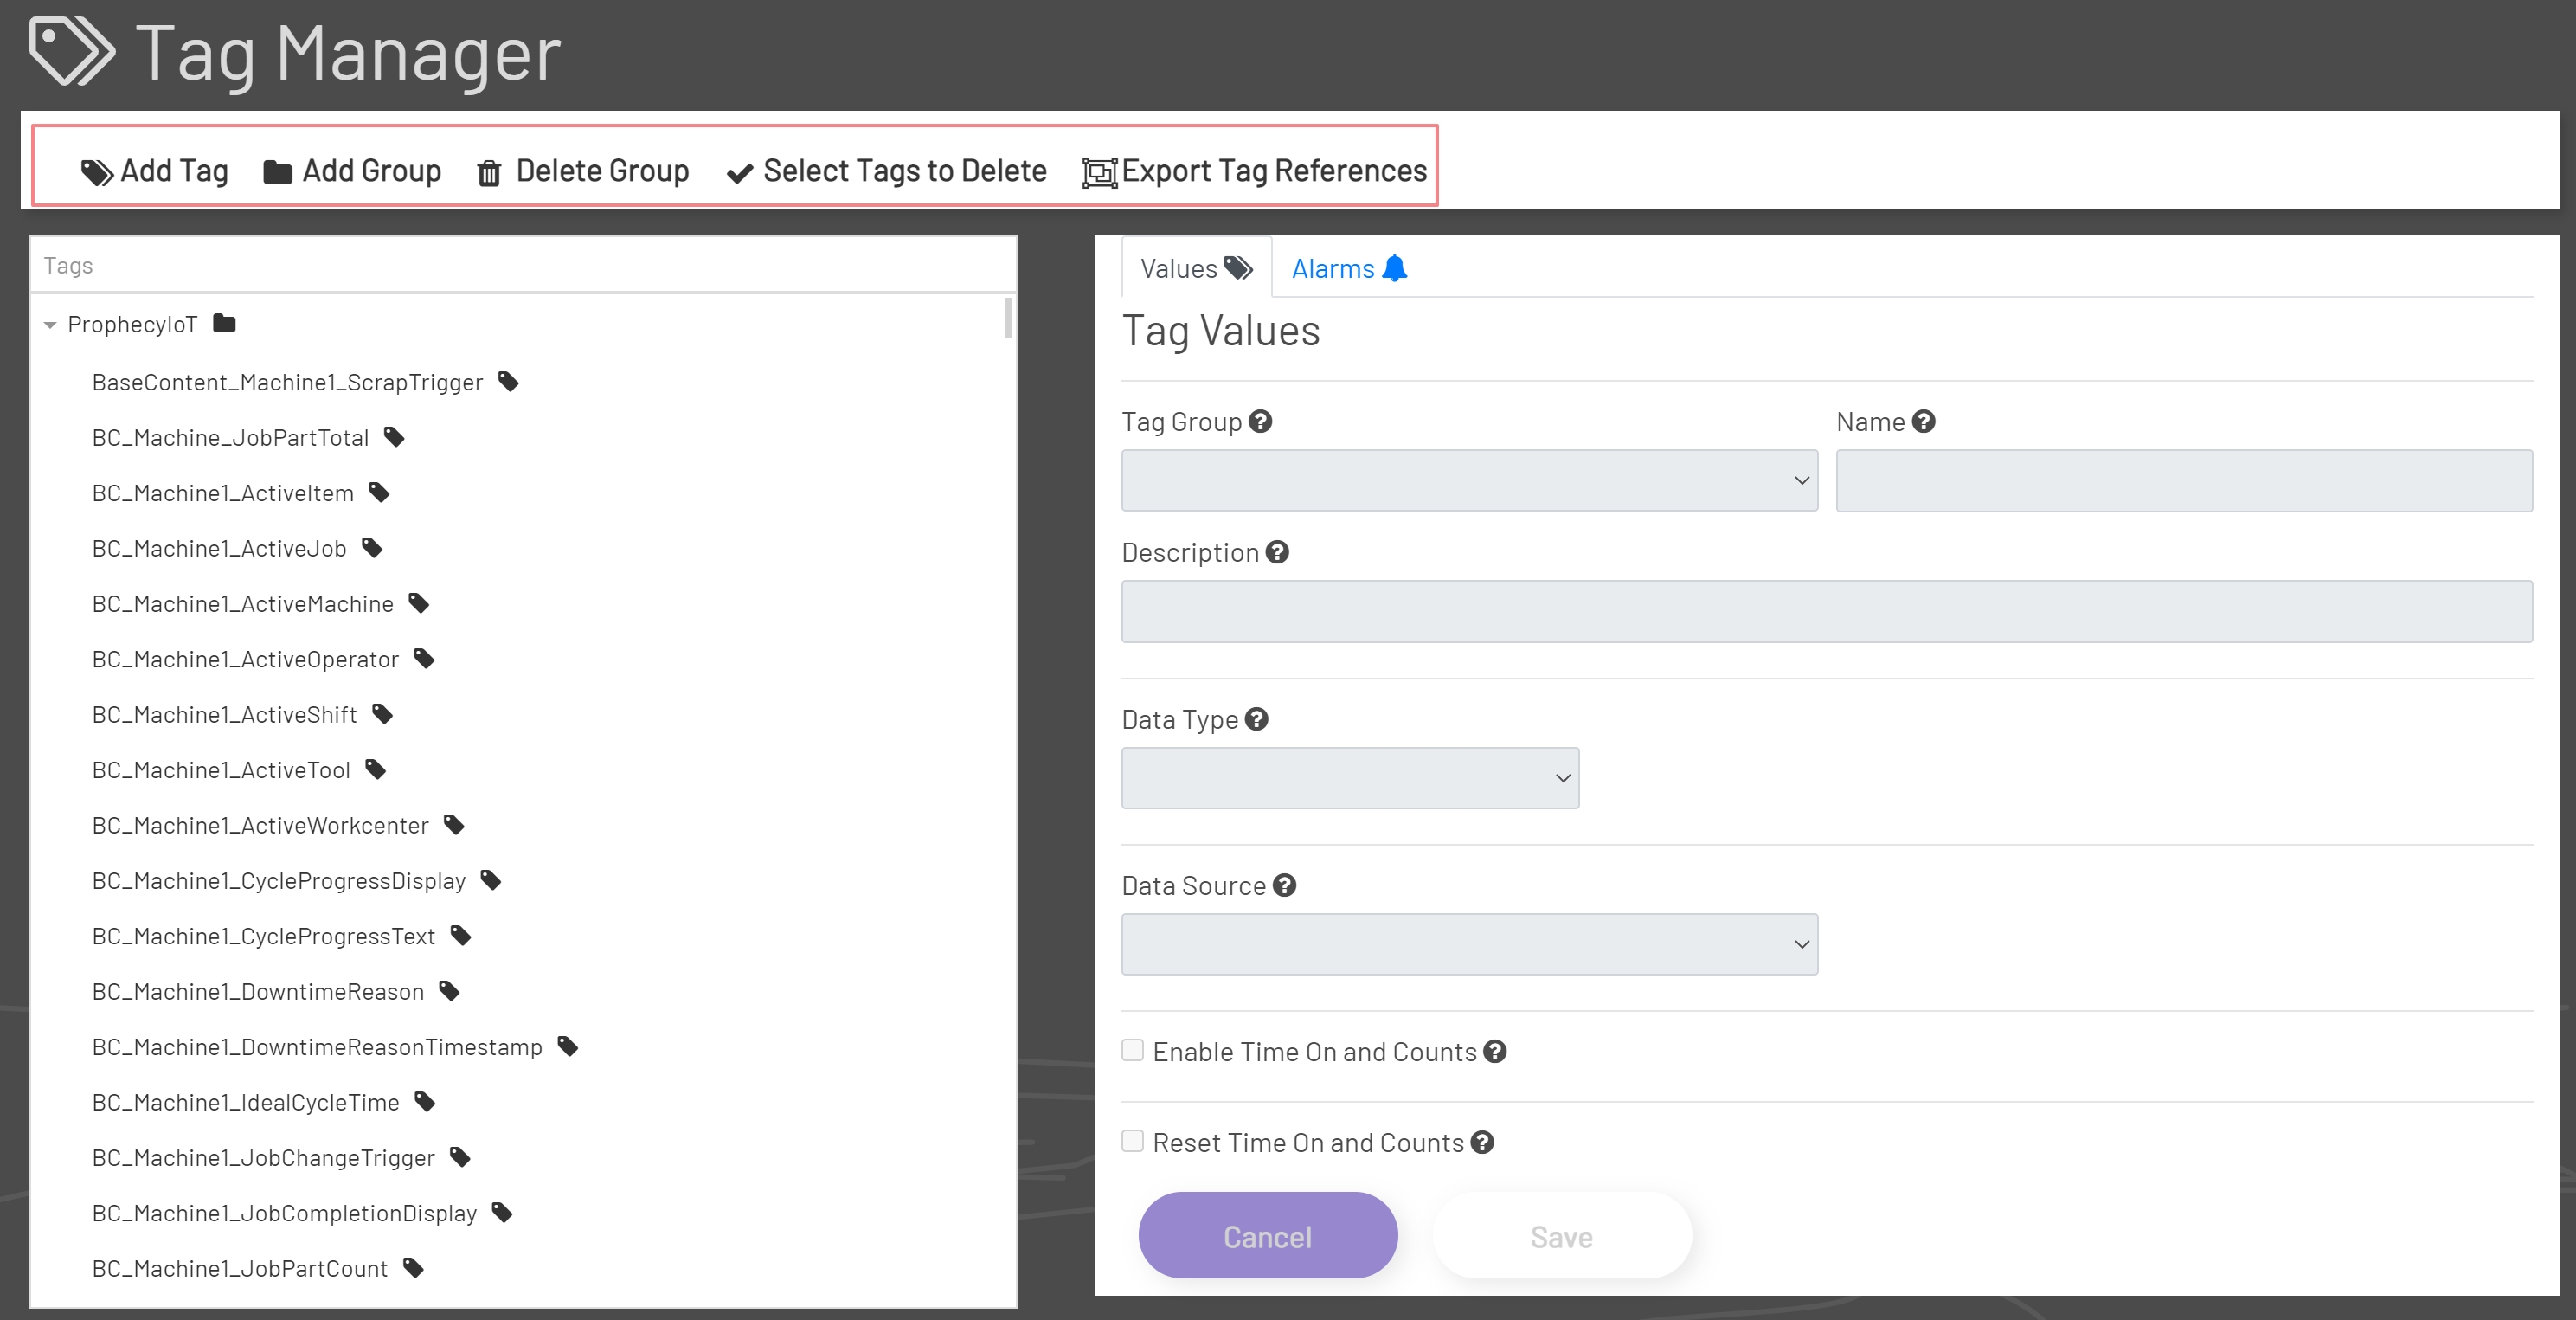Click the Save button
Image resolution: width=2576 pixels, height=1320 pixels.
click(x=1561, y=1235)
